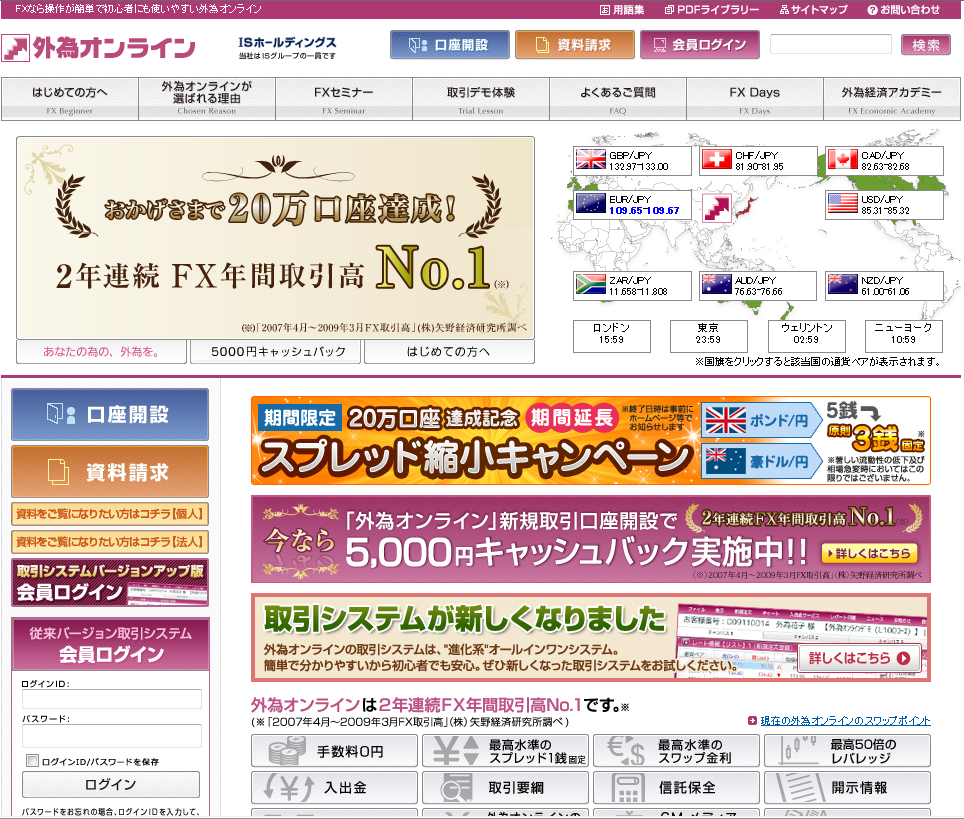Select はじめての方へ banner tab

(449, 352)
